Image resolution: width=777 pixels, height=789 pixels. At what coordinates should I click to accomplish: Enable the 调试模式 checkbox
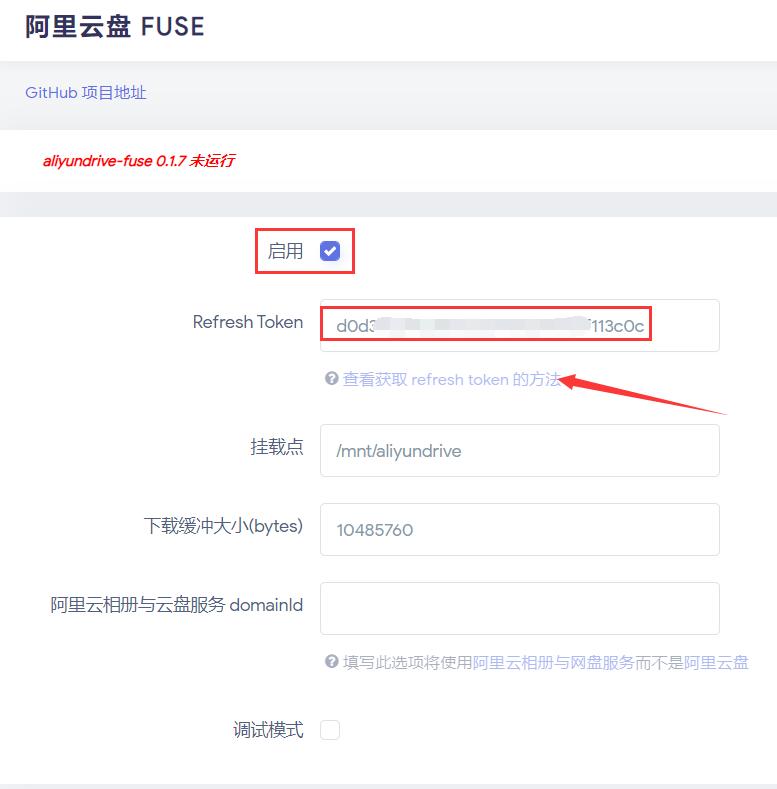330,730
